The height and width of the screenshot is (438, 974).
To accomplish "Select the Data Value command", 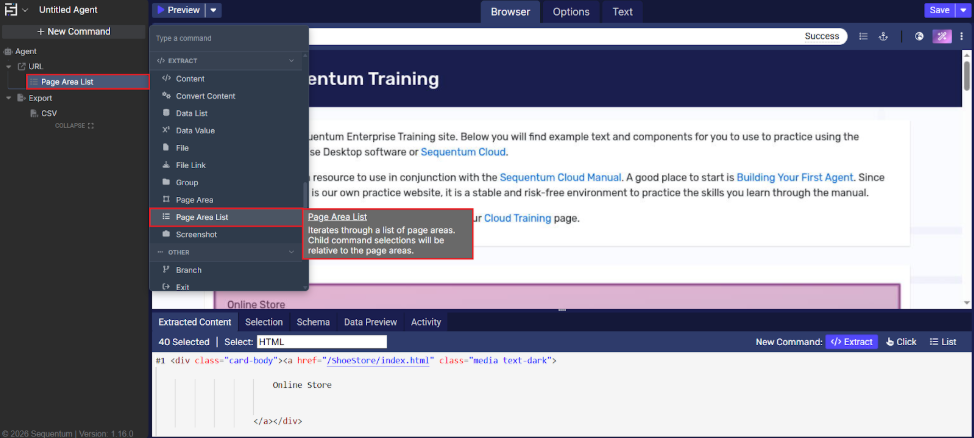I will point(195,130).
